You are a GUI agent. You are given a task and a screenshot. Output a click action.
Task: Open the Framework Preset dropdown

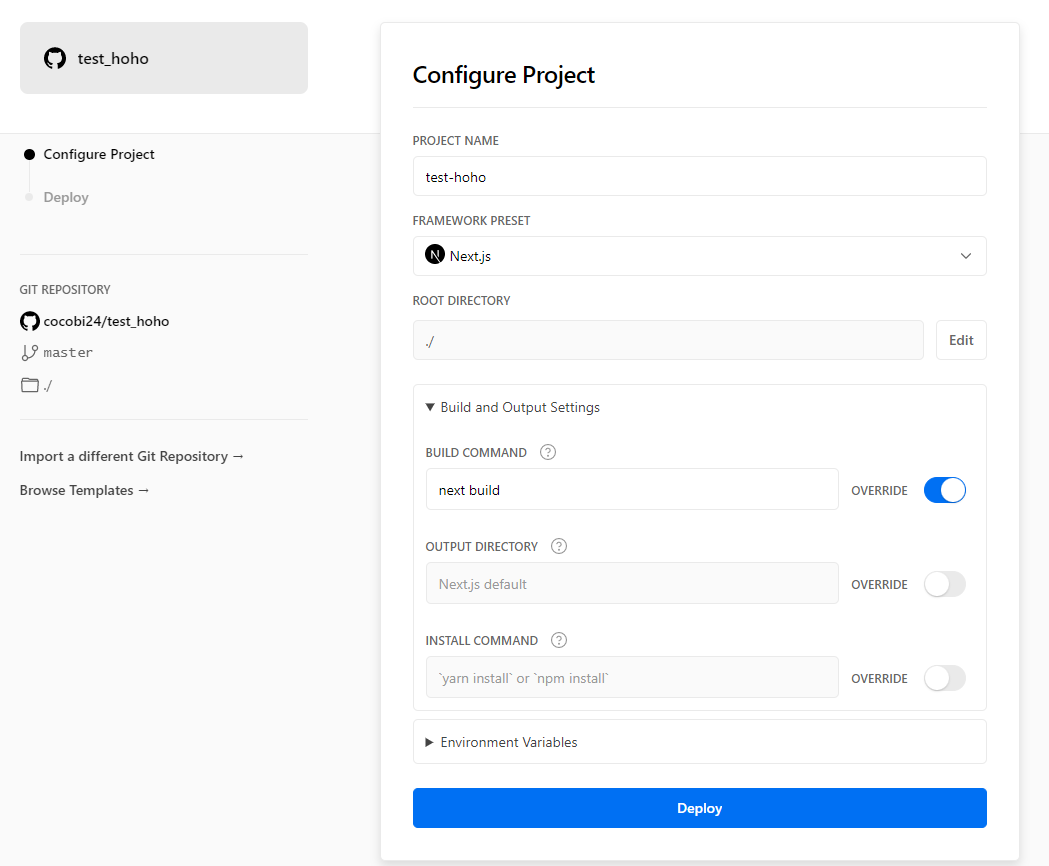(x=699, y=256)
